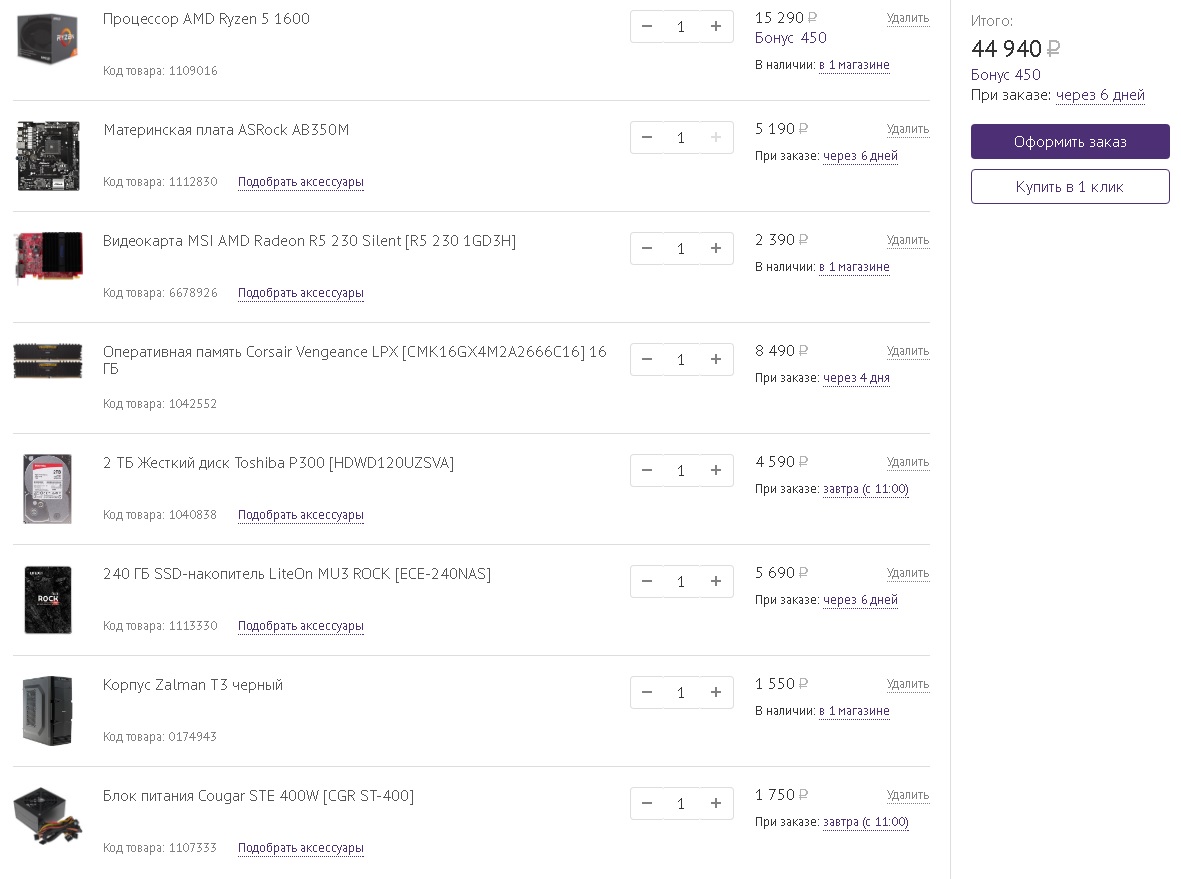Screen dimensions: 1181x879
Task: Open accessories link for Cougar power supply
Action: (x=301, y=848)
